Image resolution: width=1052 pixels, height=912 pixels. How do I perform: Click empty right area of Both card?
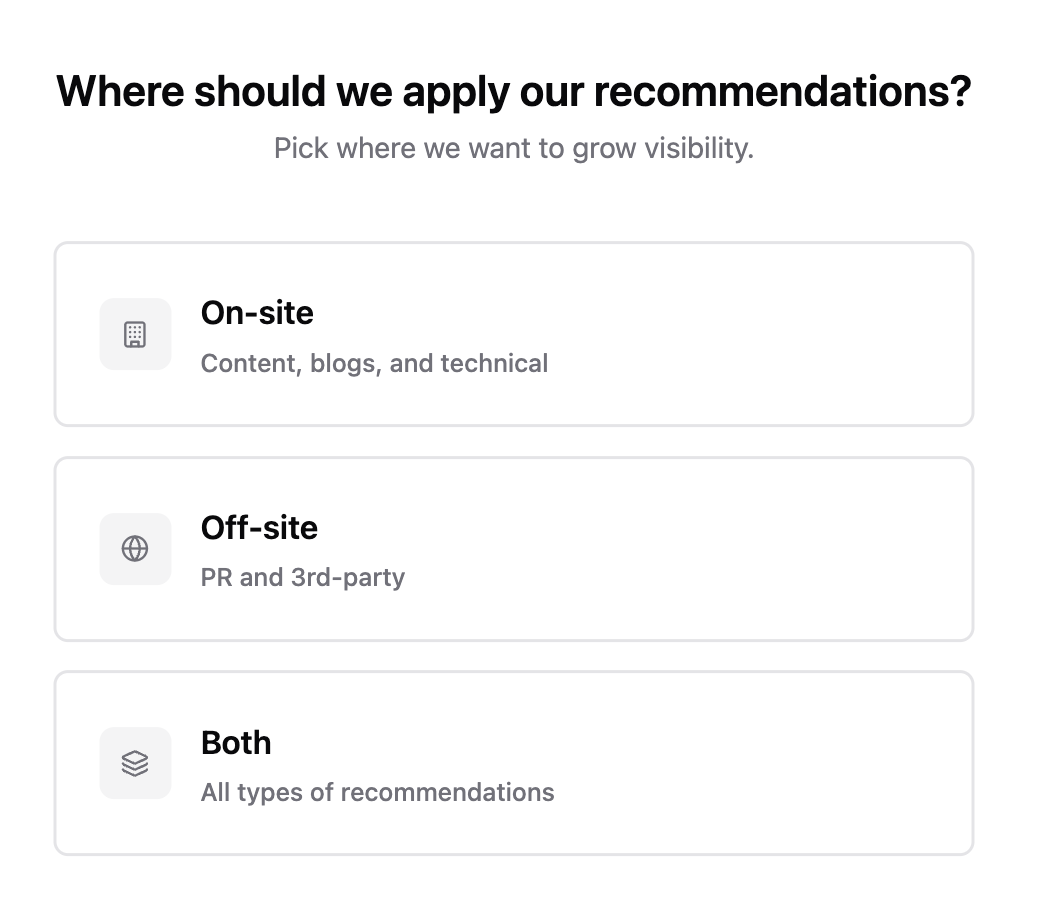pyautogui.click(x=800, y=763)
